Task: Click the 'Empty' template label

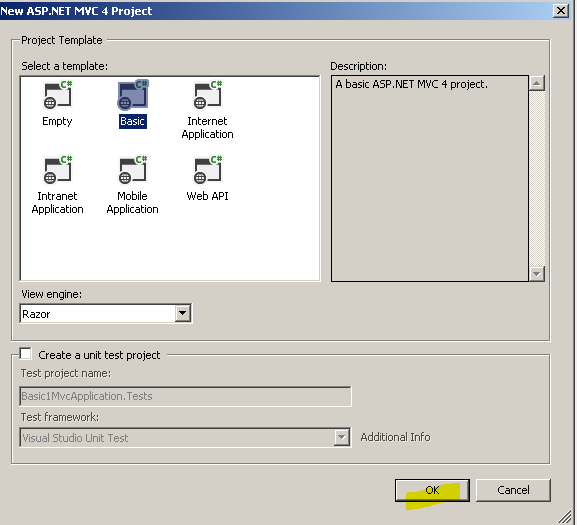Action: (57, 121)
